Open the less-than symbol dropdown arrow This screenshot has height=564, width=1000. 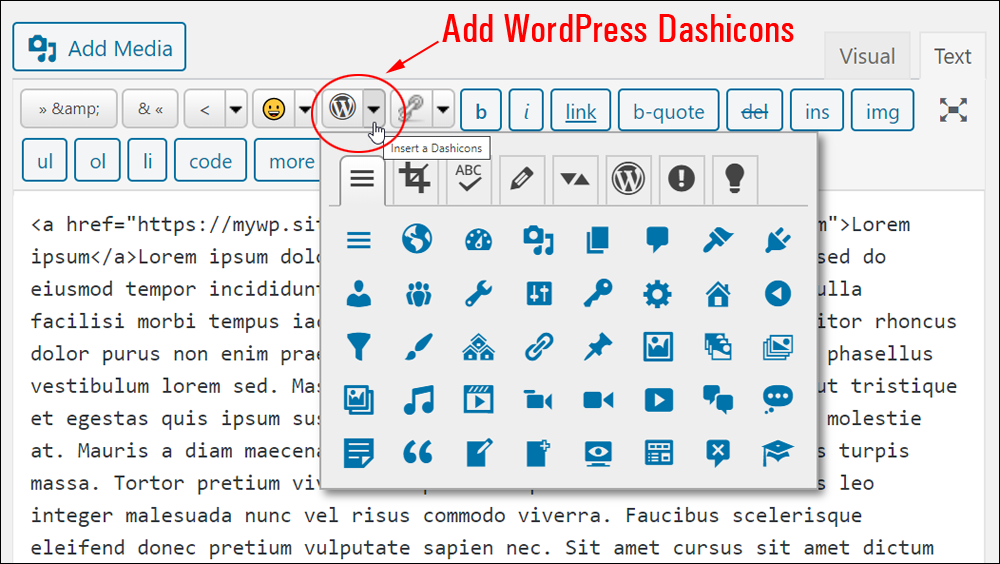tap(235, 109)
